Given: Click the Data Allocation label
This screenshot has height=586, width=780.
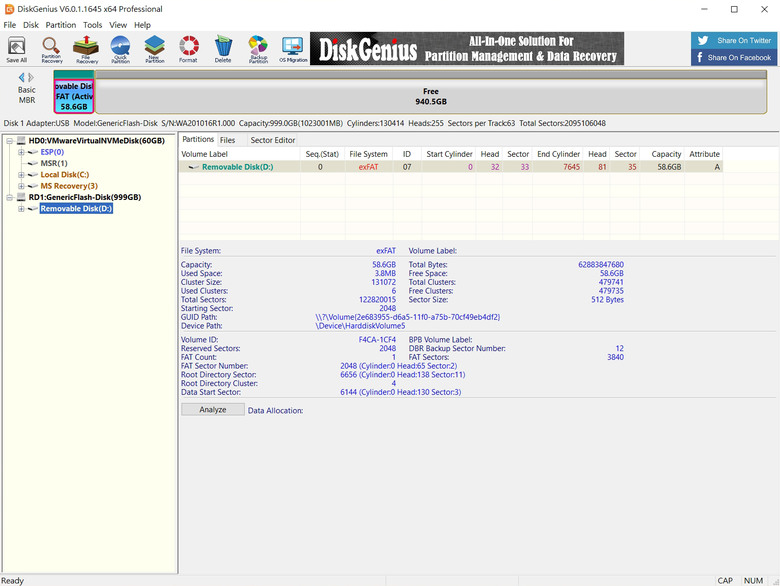Looking at the screenshot, I should (x=276, y=410).
